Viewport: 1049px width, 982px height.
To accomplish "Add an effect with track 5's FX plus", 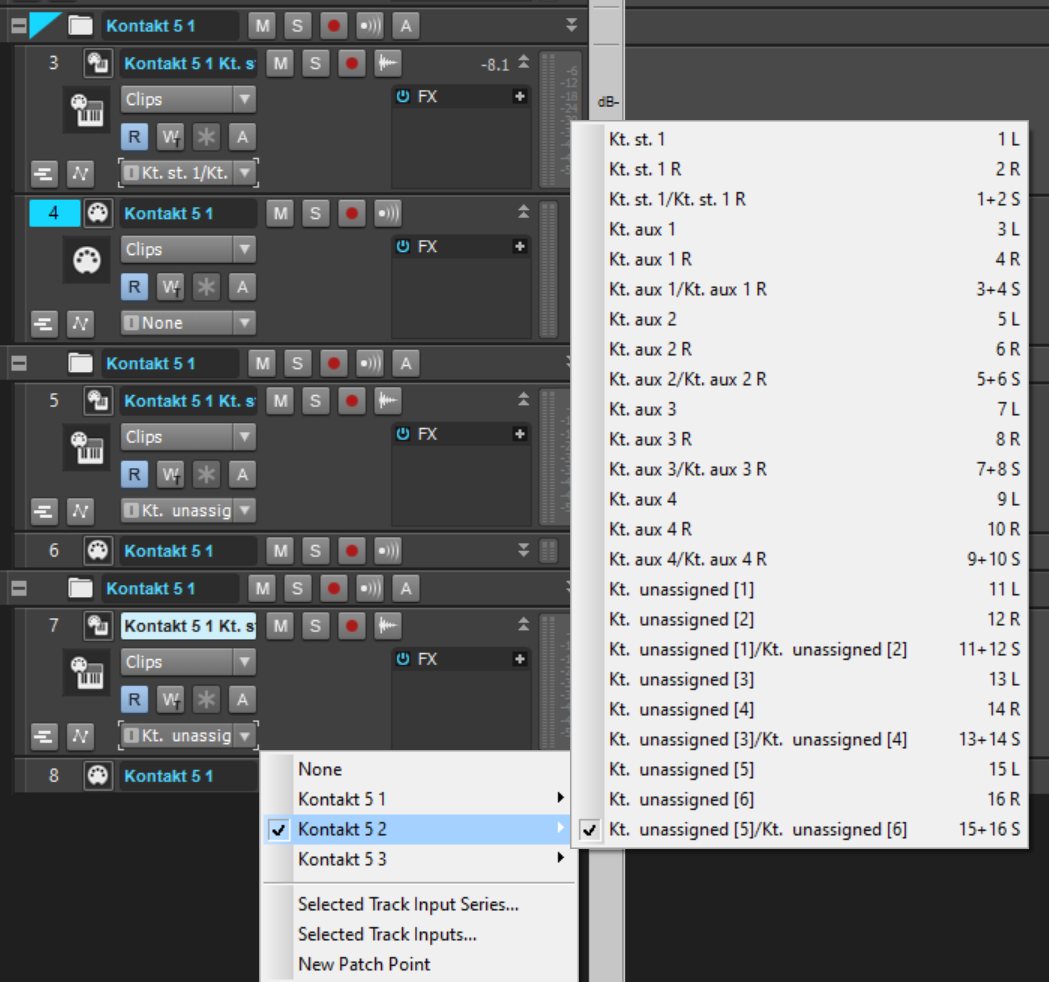I will [519, 433].
